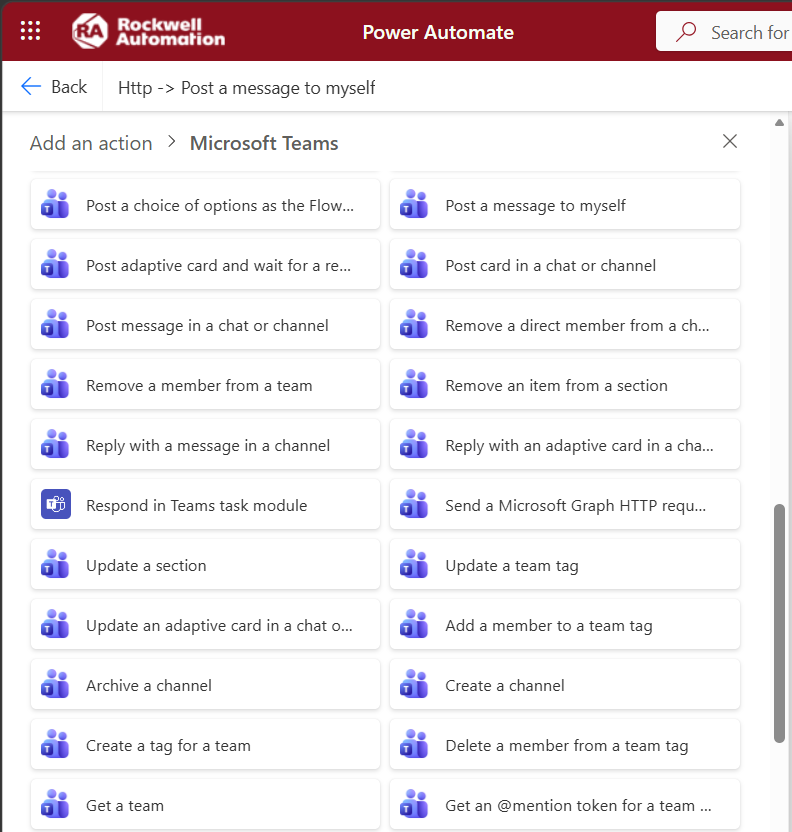The width and height of the screenshot is (792, 832).
Task: Select Remove a member from a team
Action: 205,385
